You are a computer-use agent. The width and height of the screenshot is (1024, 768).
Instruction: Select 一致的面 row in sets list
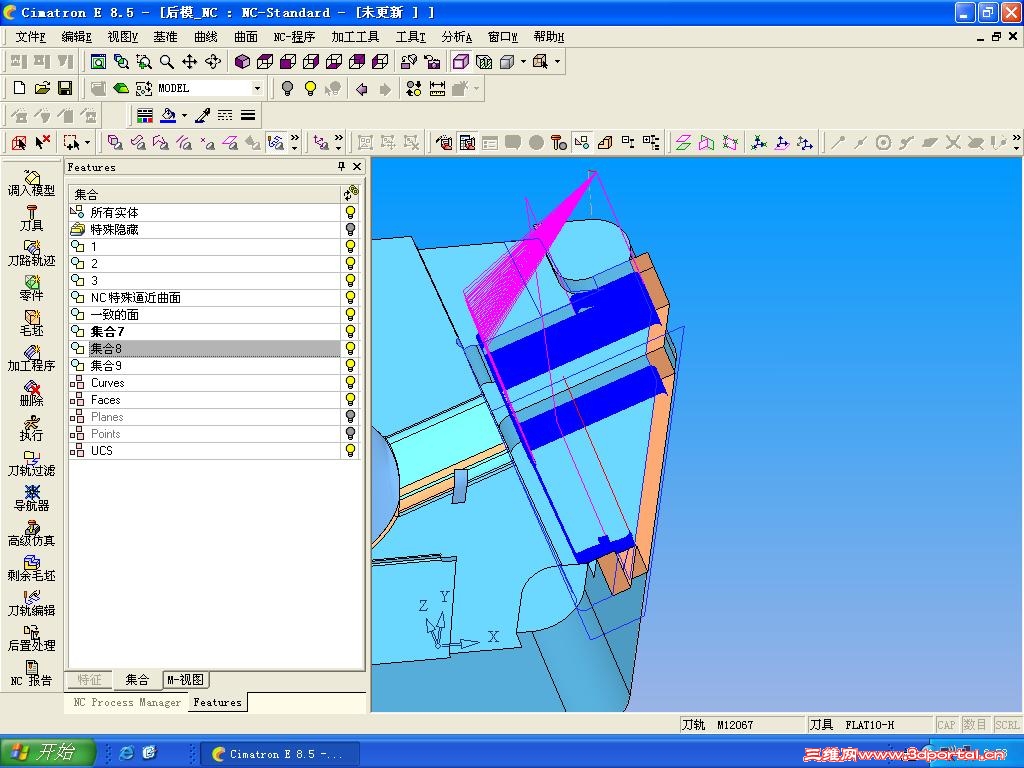[204, 314]
